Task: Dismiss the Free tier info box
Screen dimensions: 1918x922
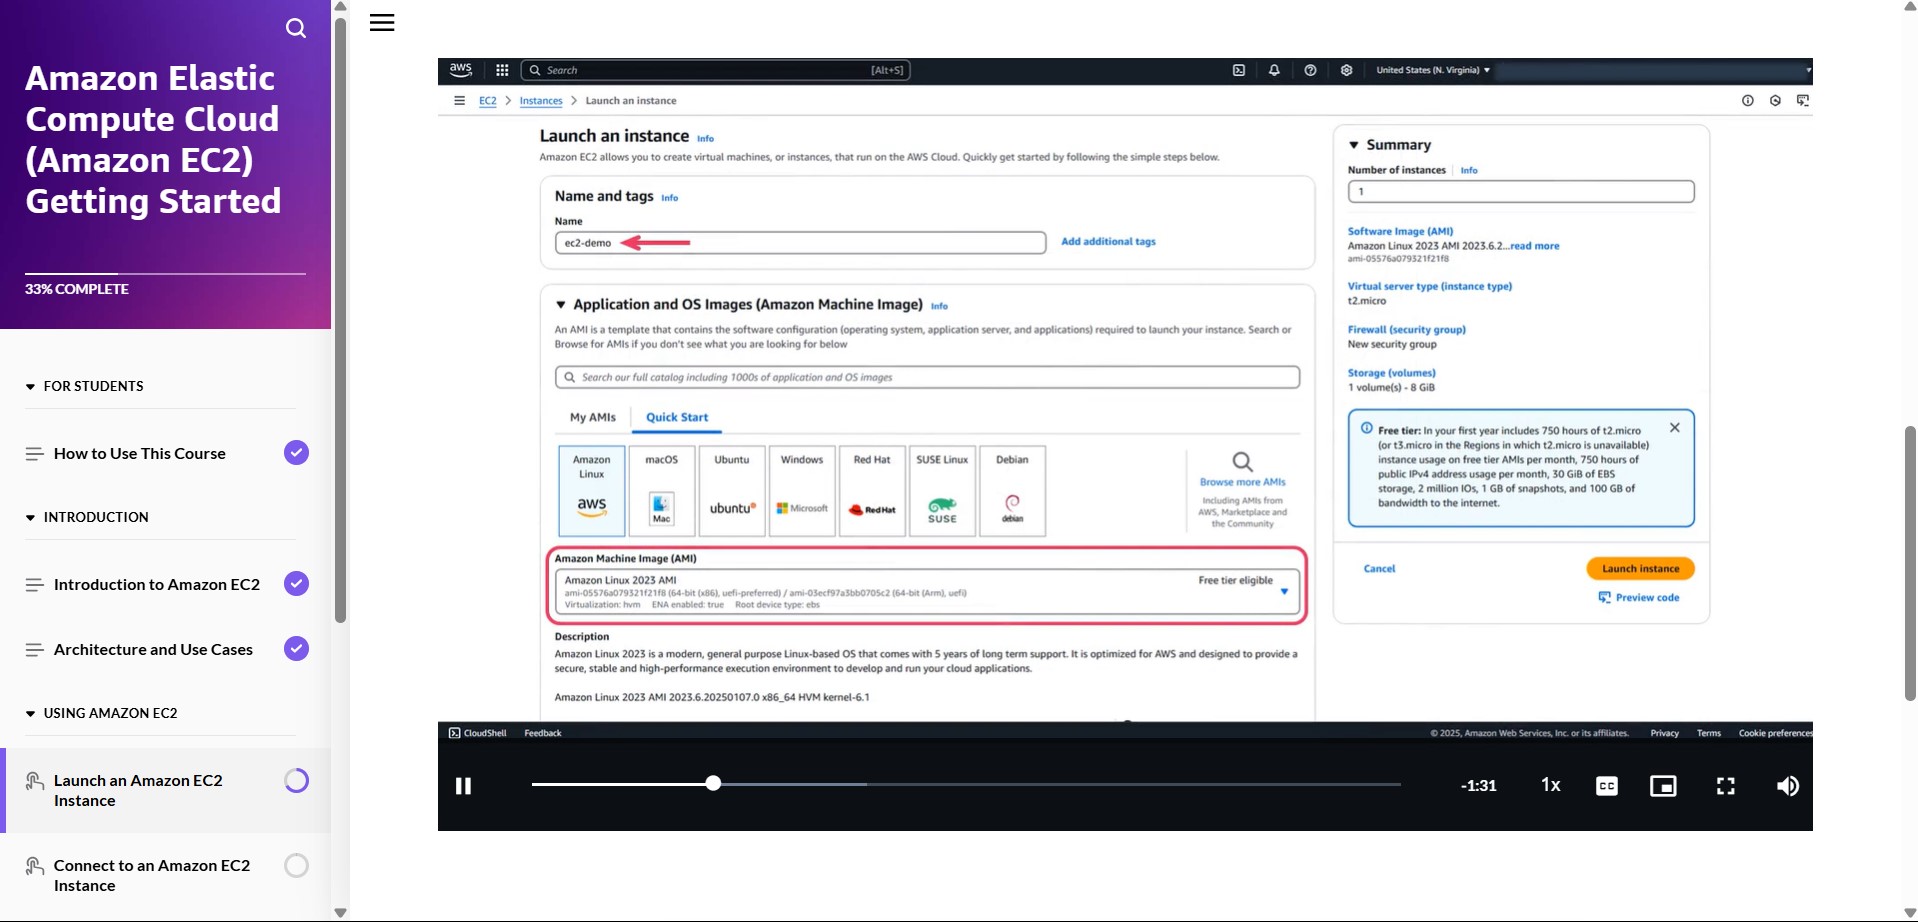Action: pyautogui.click(x=1675, y=428)
